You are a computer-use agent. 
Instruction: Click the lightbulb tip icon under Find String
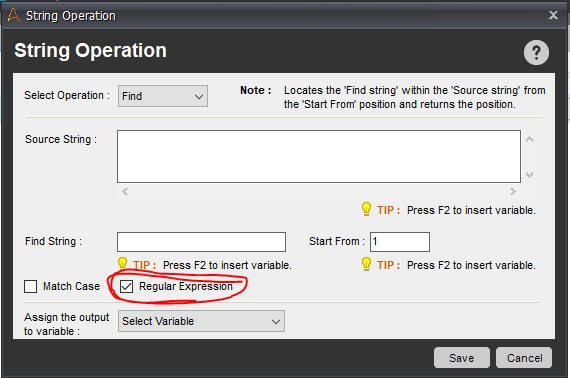123,264
